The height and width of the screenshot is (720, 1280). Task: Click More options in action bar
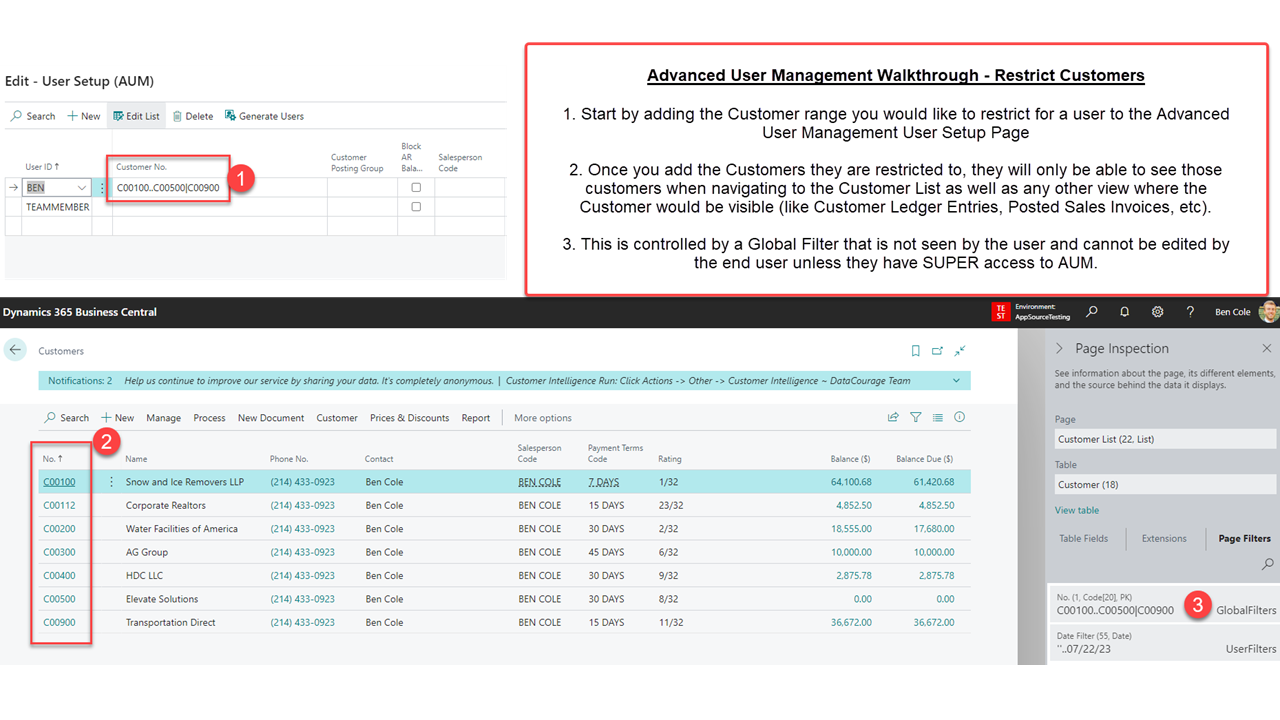pos(543,418)
